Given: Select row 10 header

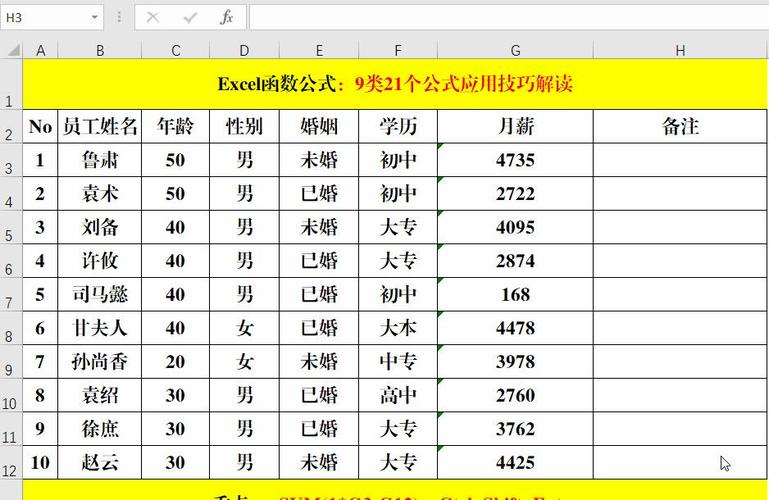Looking at the screenshot, I should pyautogui.click(x=11, y=396).
